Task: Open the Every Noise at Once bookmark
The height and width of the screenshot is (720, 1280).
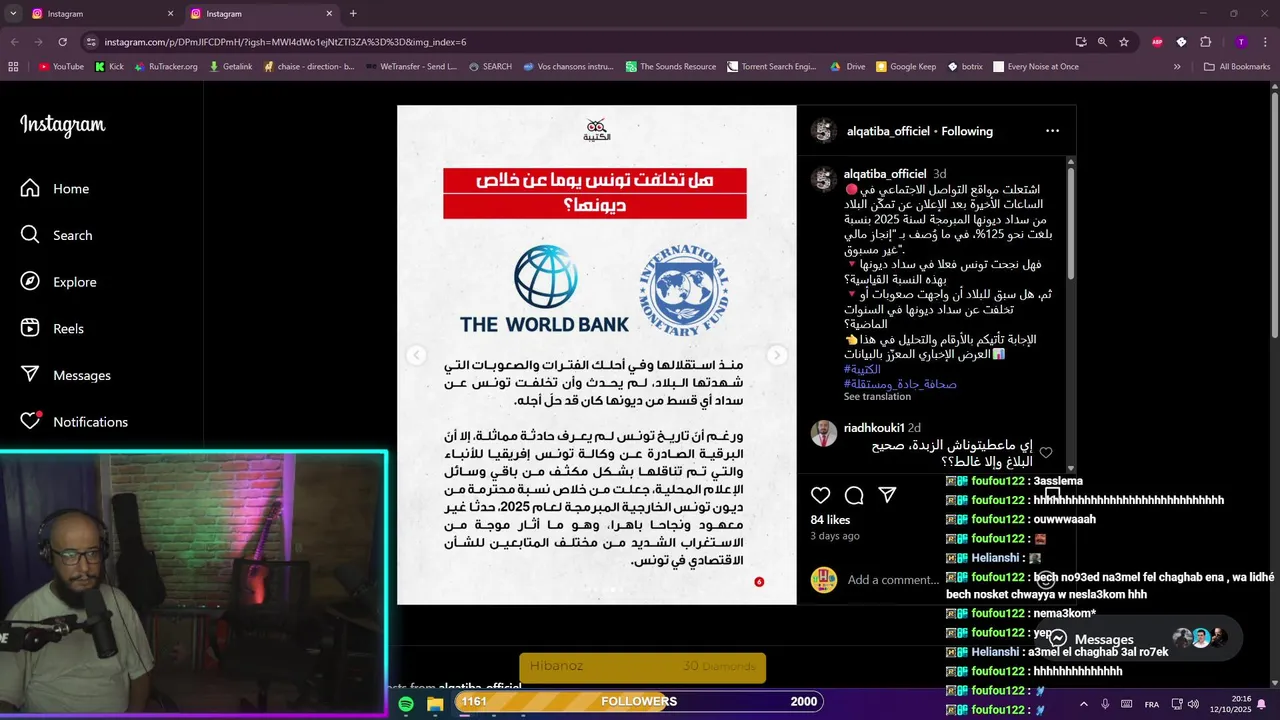Action: point(1036,67)
